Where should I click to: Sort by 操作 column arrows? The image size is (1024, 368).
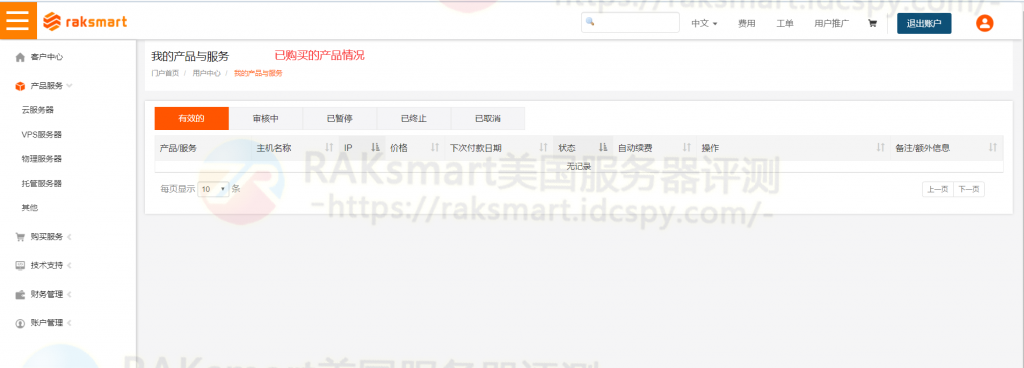click(881, 148)
